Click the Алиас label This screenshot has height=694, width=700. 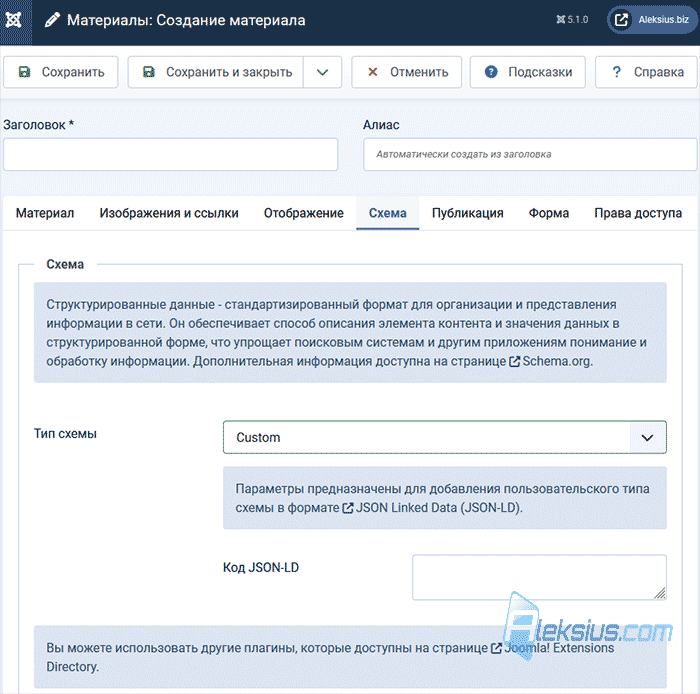(381, 125)
